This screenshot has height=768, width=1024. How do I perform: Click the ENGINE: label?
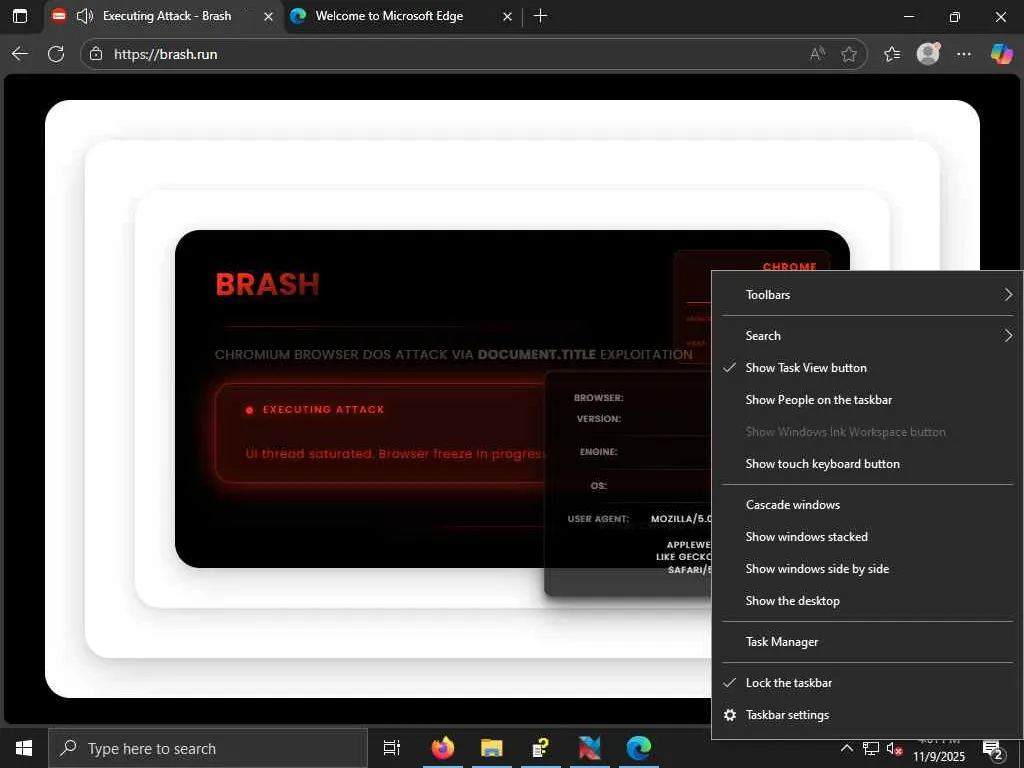tap(599, 452)
